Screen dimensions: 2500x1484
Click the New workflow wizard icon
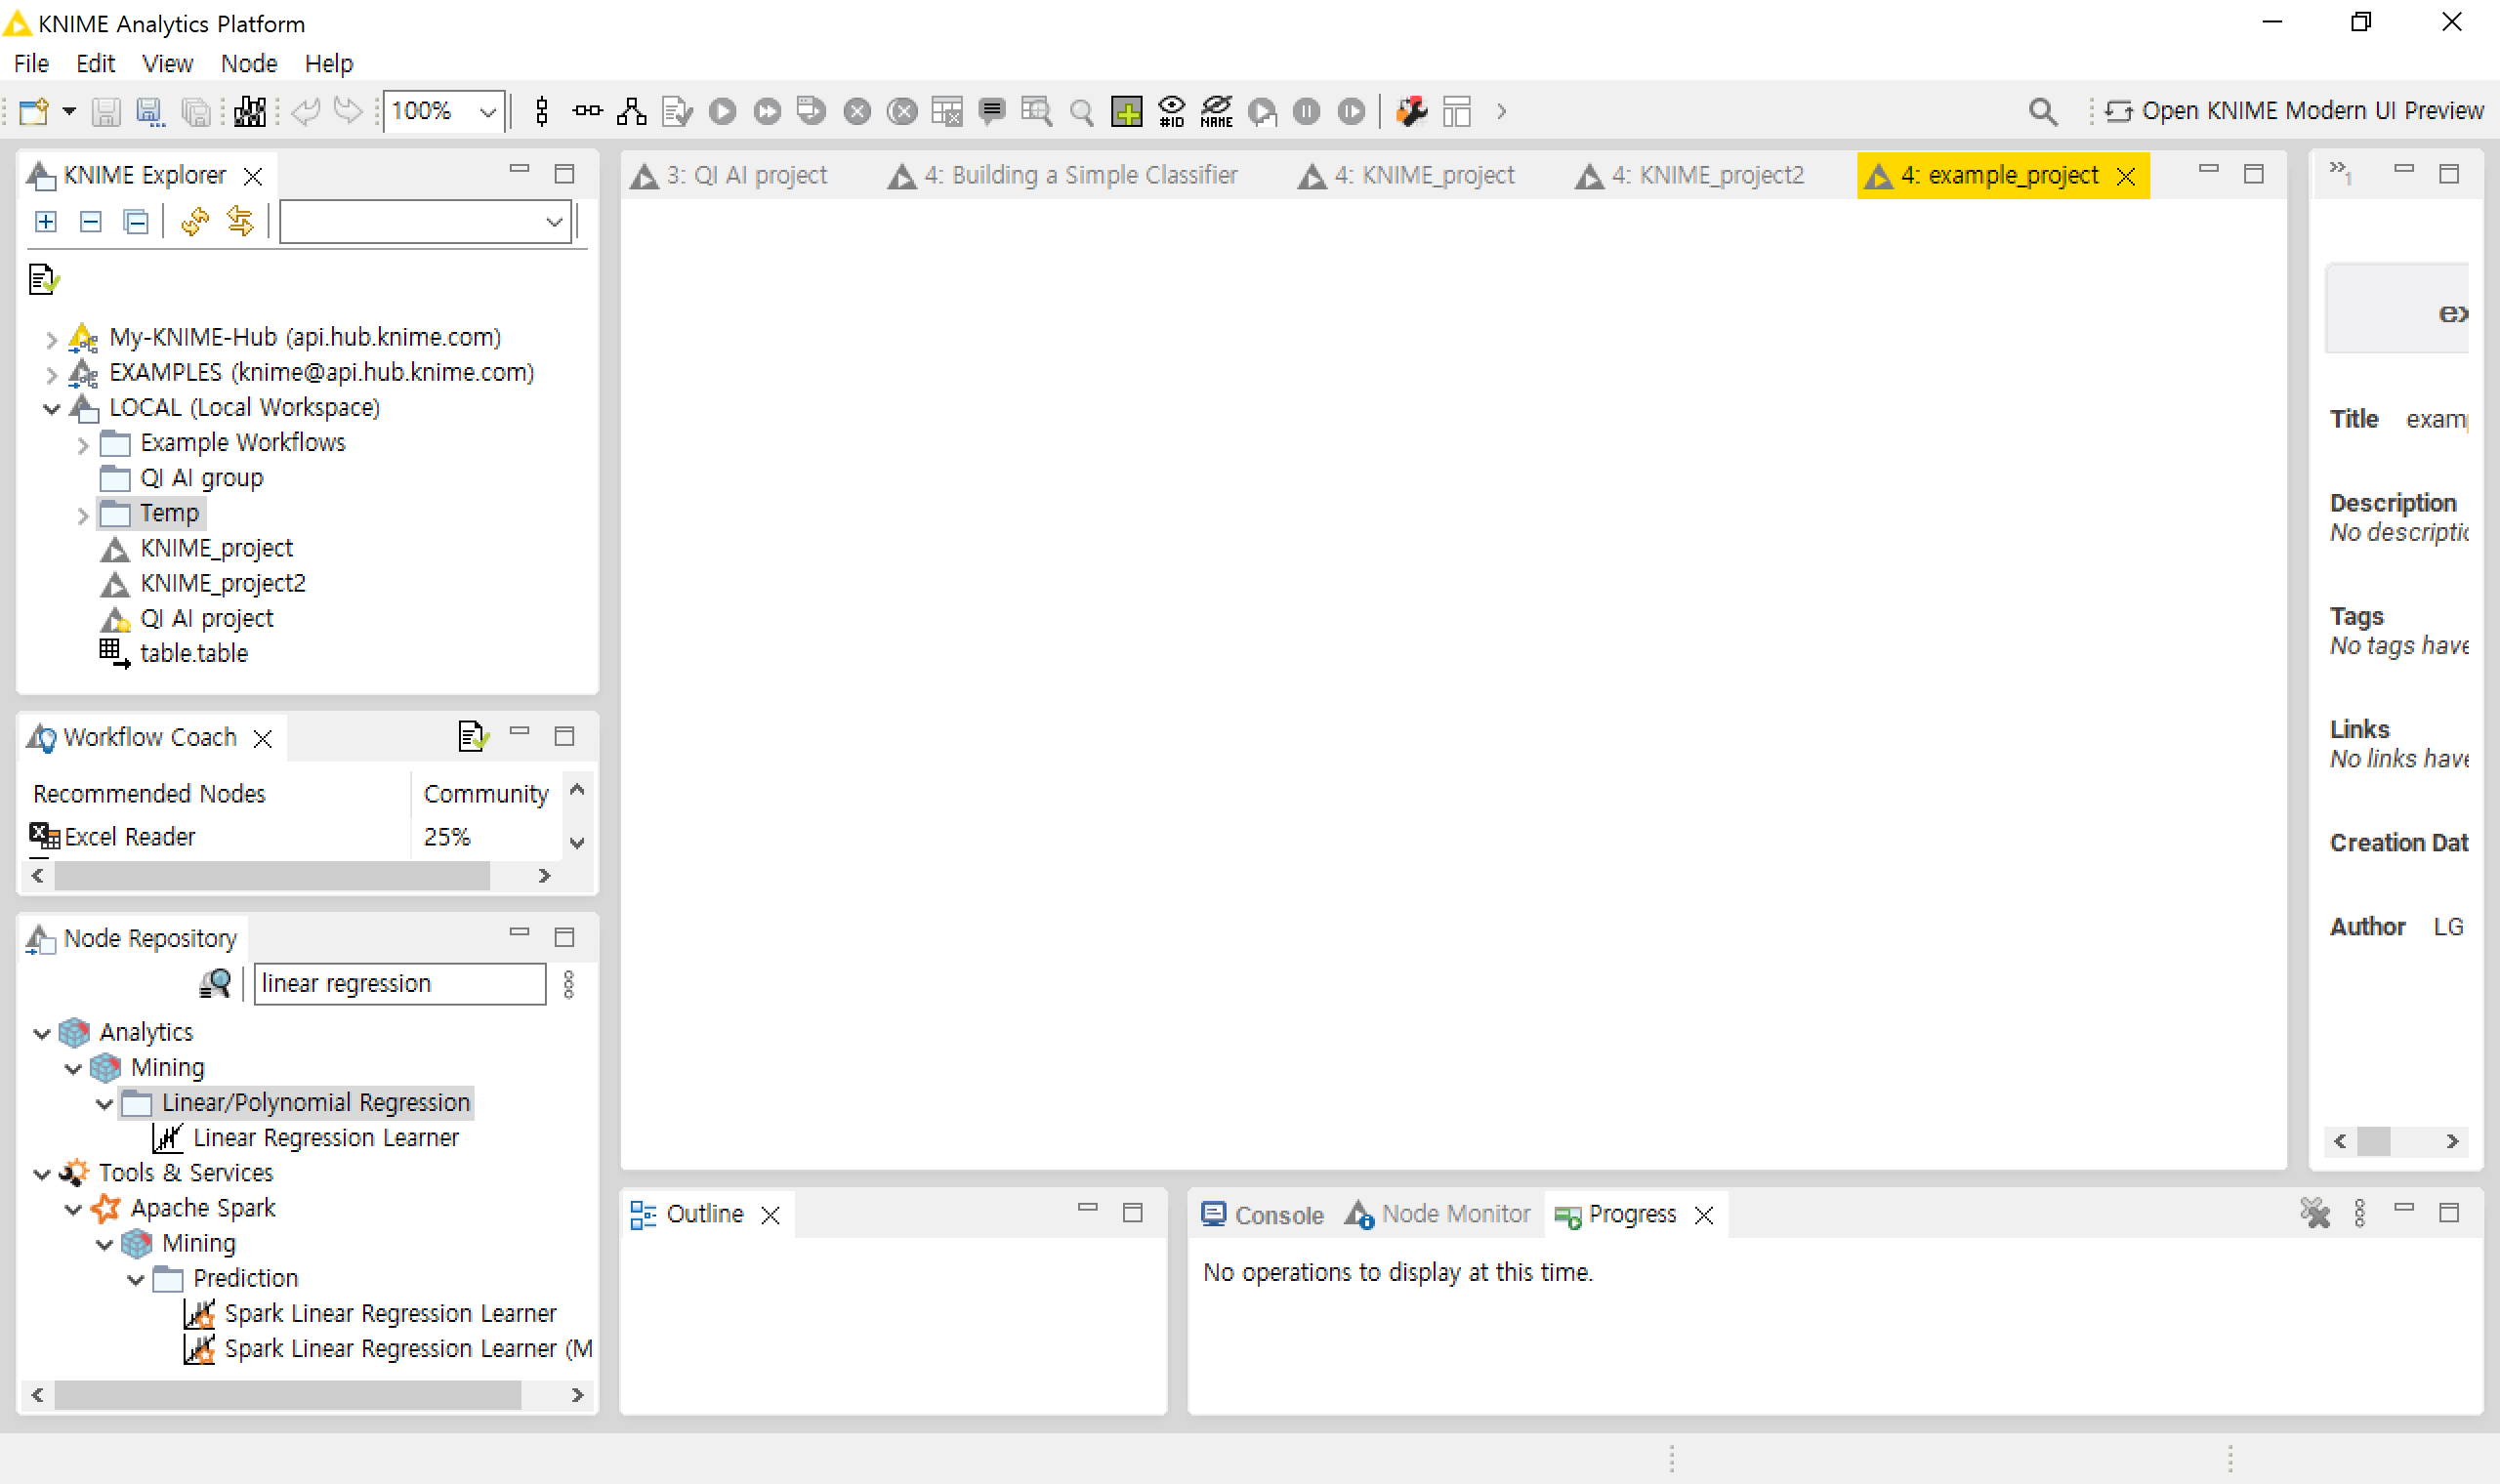[x=34, y=111]
